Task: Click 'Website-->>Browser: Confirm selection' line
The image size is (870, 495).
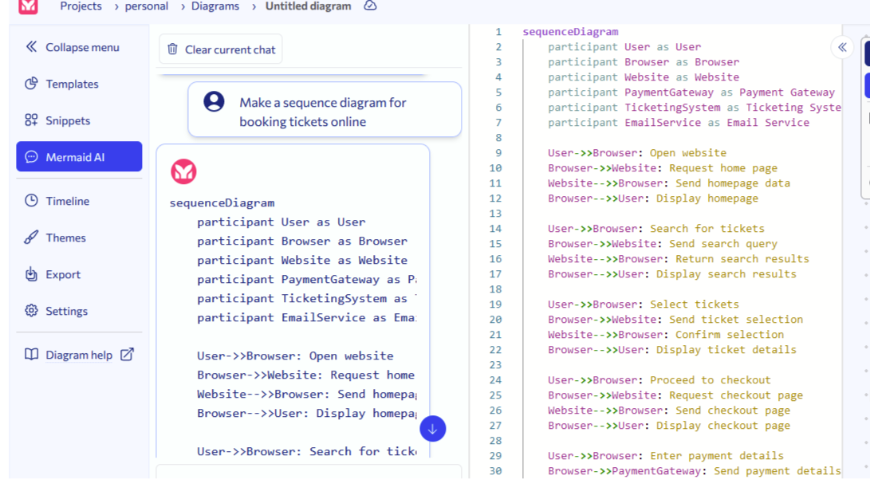Action: tap(666, 335)
